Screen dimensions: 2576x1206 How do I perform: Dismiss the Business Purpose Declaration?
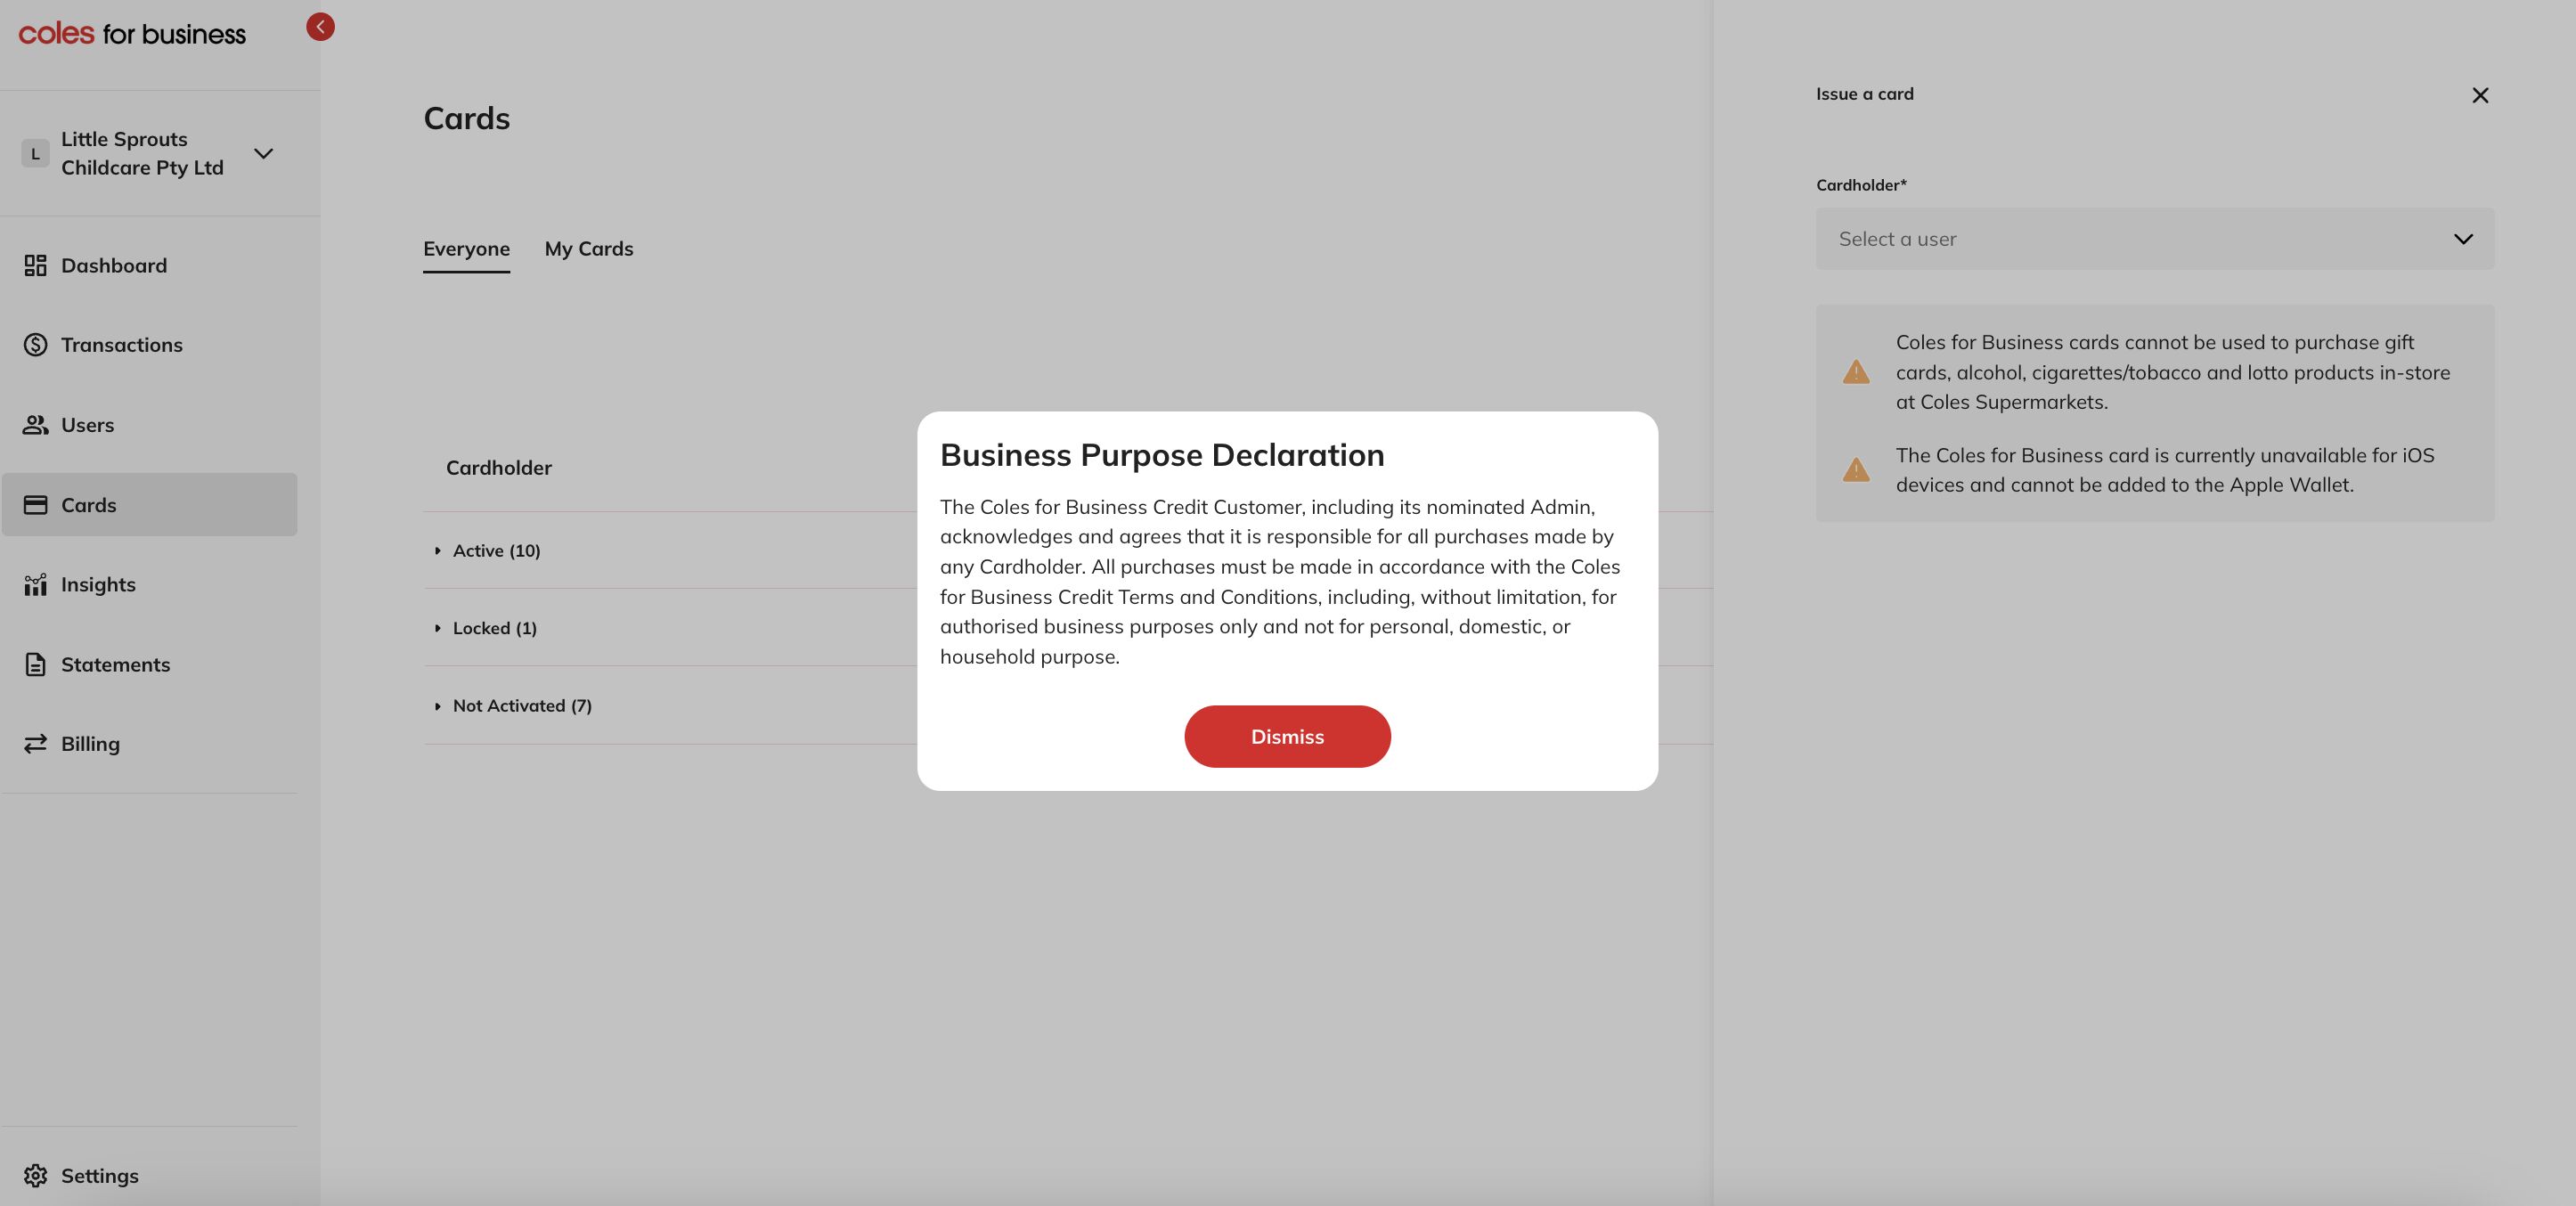coord(1287,737)
